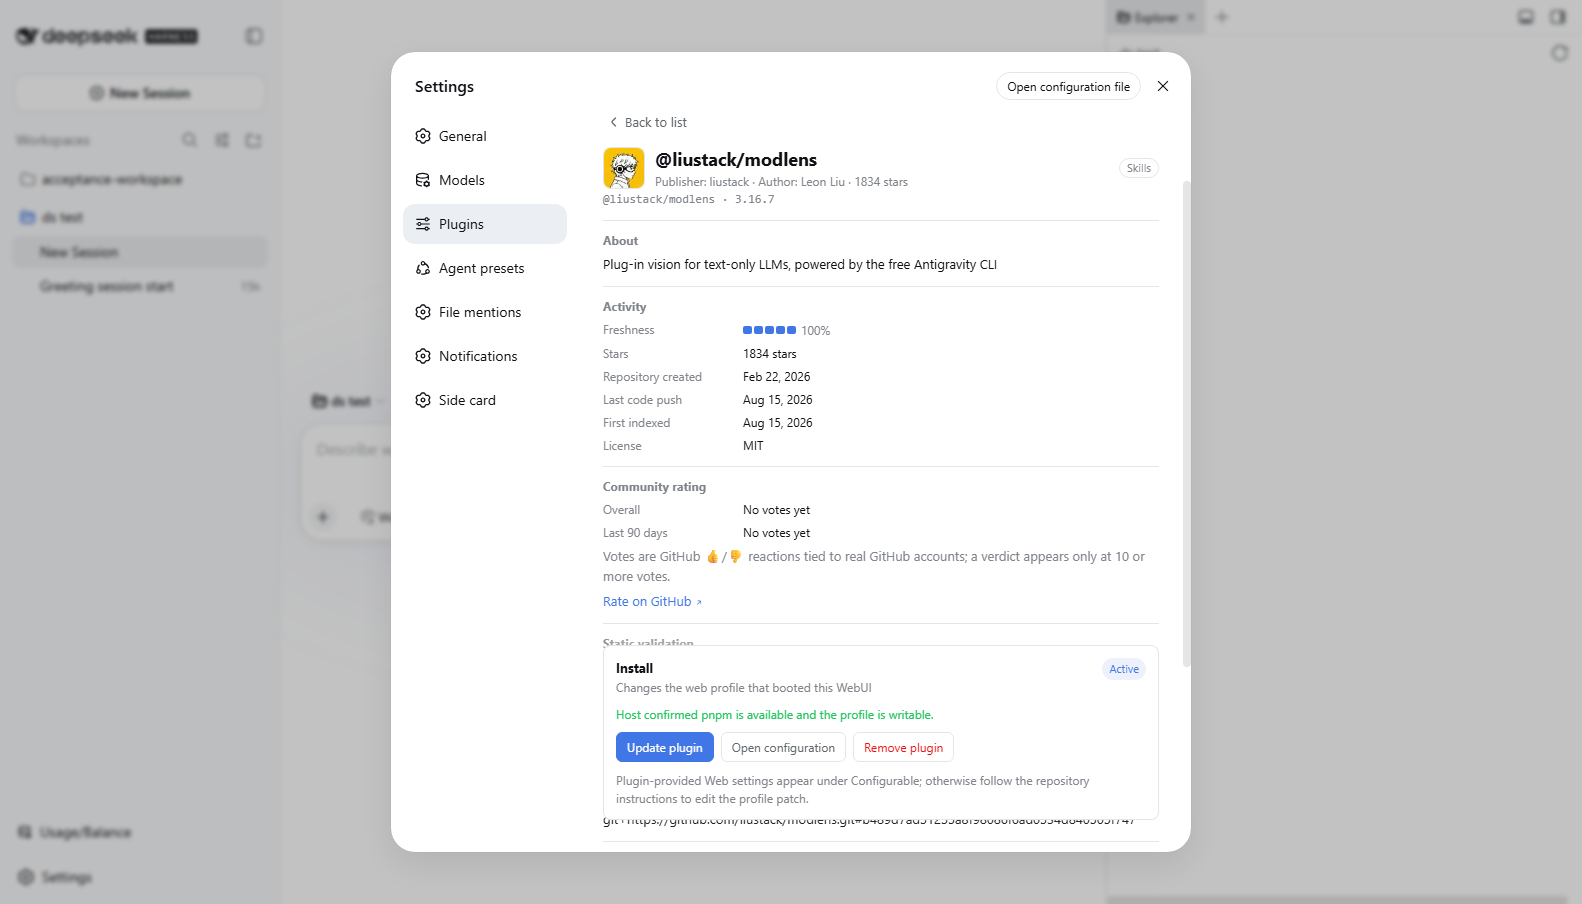Click the Skills tag badge
The width and height of the screenshot is (1582, 904).
pos(1138,168)
